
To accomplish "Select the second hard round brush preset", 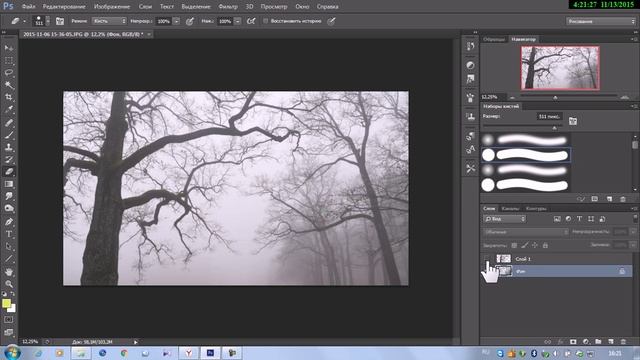I will (x=526, y=185).
